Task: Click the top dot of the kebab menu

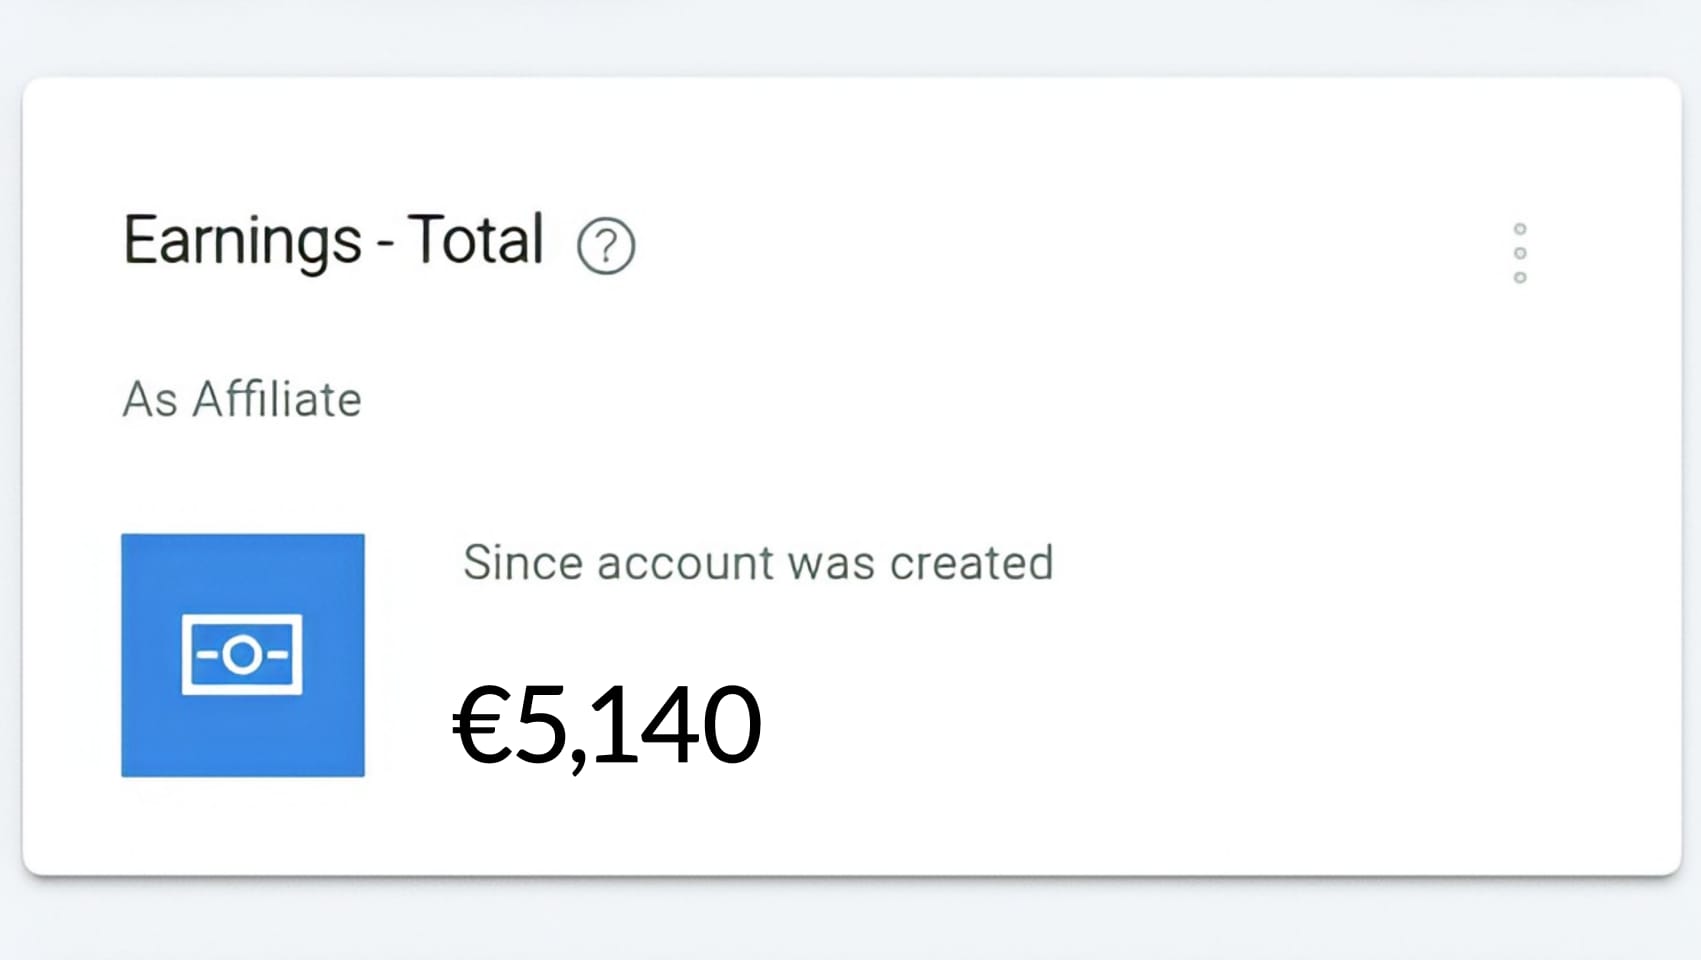Action: pos(1519,229)
